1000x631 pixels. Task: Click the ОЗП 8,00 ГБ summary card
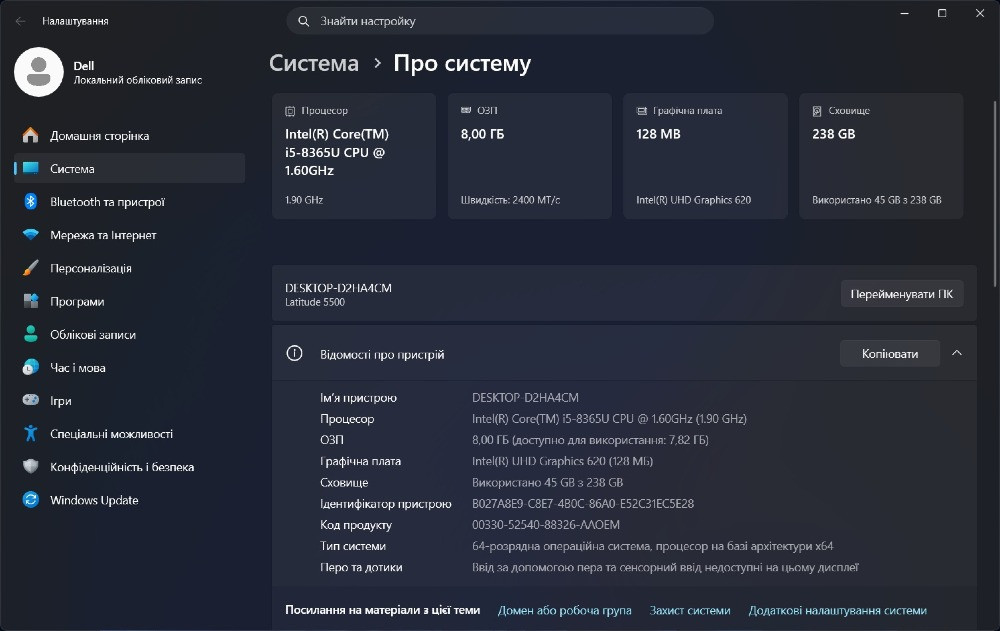(x=529, y=156)
